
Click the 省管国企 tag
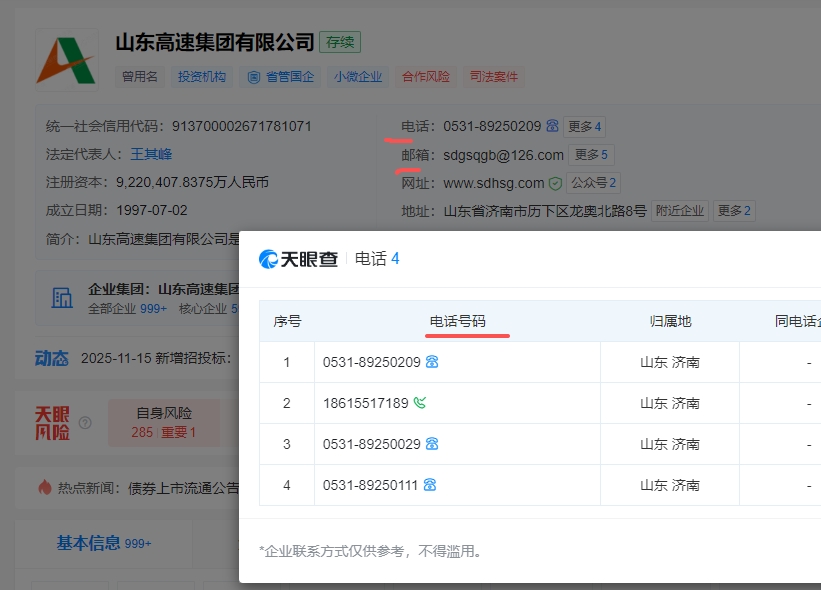pyautogui.click(x=280, y=77)
